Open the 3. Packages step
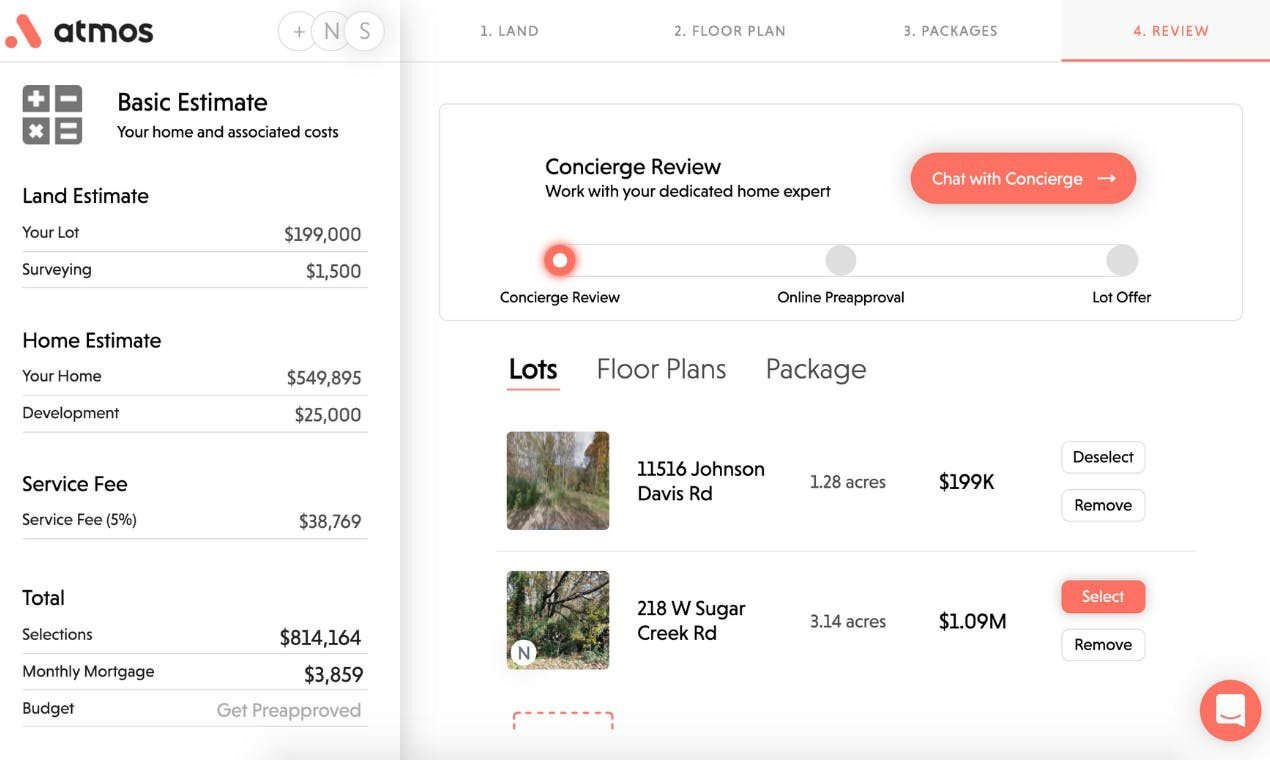The width and height of the screenshot is (1270, 760). [950, 31]
